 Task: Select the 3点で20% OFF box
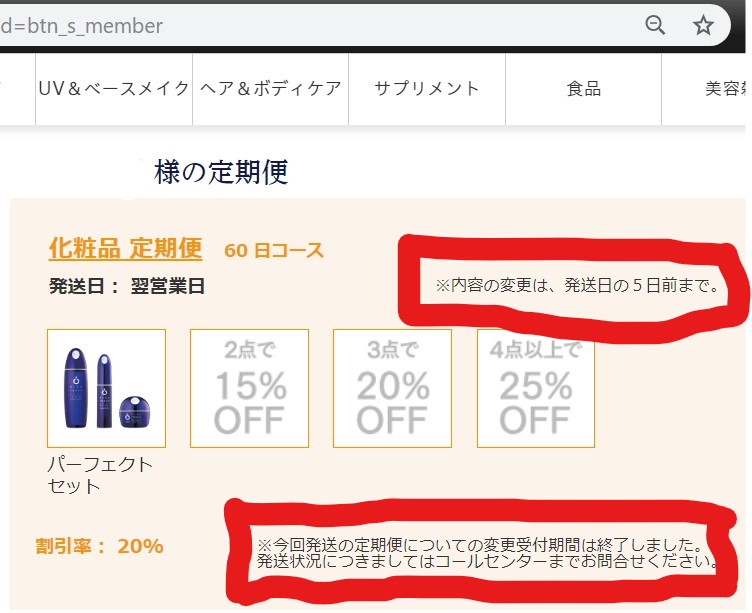[x=392, y=388]
